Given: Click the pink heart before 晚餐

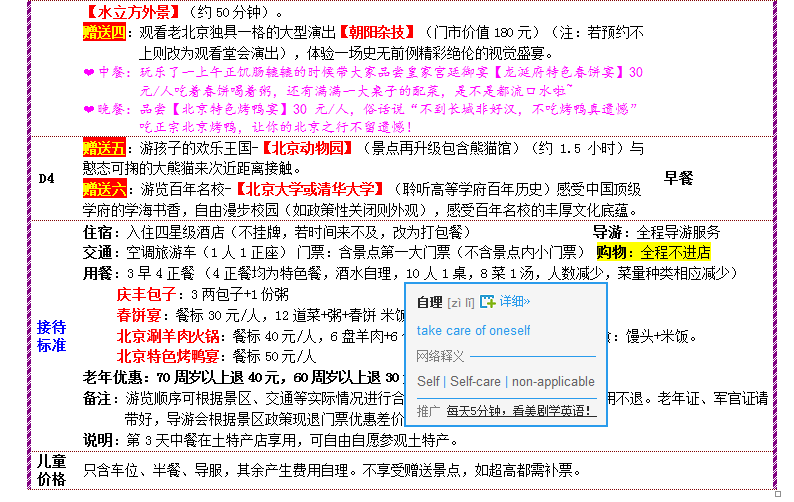Looking at the screenshot, I should click(x=88, y=109).
